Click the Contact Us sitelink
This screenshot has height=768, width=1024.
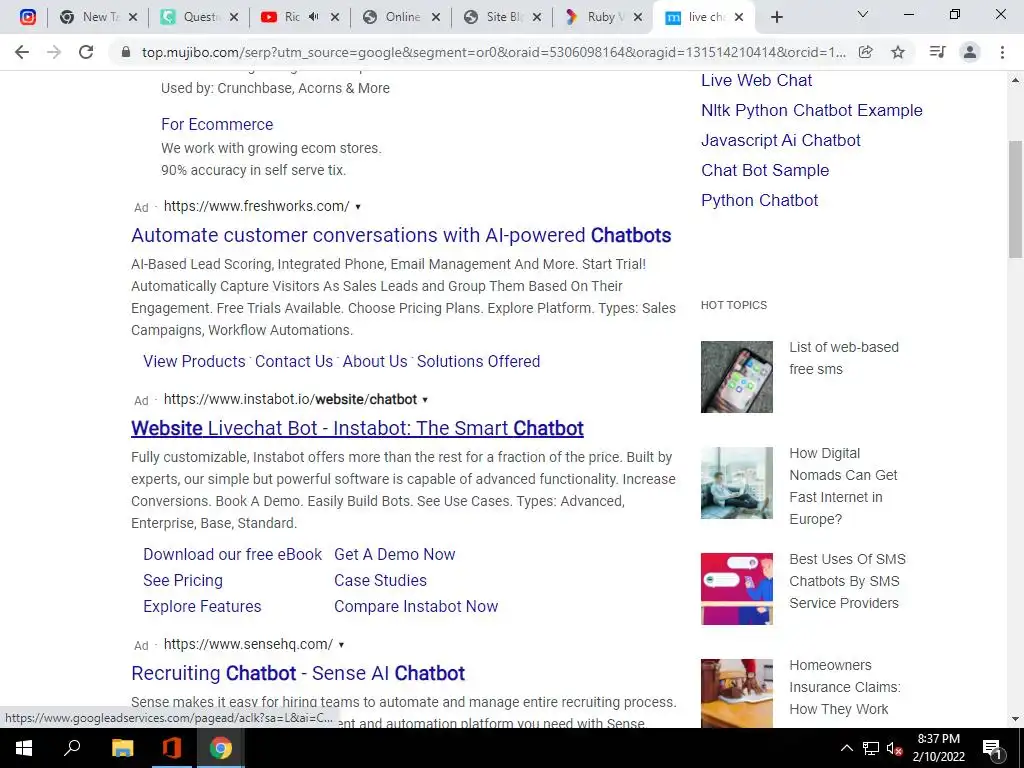[294, 361]
